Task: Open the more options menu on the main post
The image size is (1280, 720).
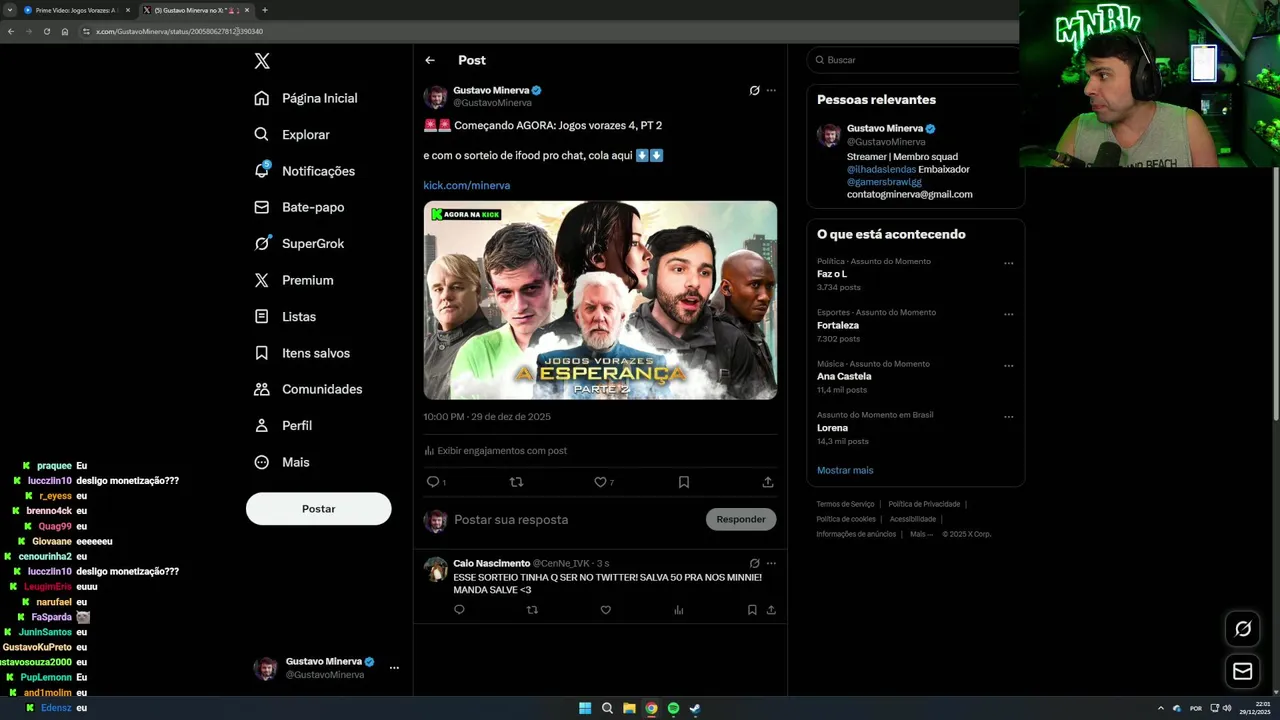Action: pyautogui.click(x=771, y=90)
